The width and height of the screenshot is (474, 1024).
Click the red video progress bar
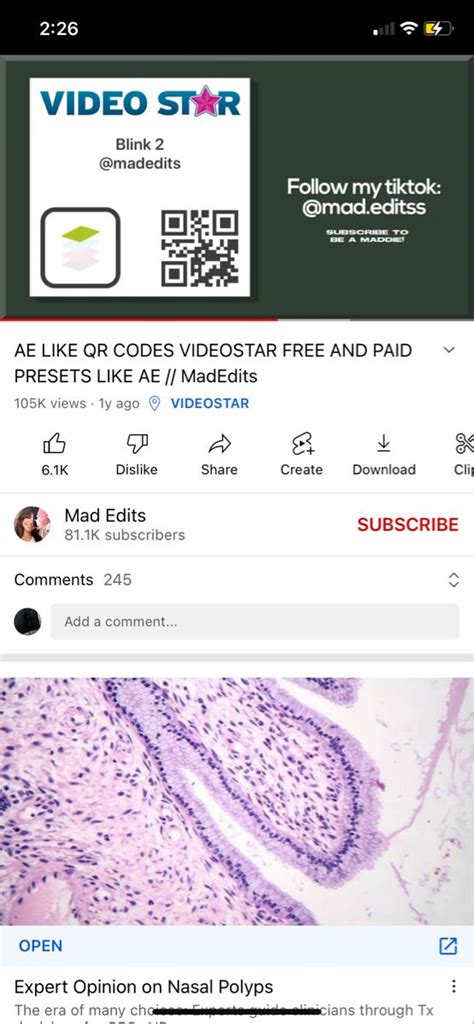pos(138,319)
